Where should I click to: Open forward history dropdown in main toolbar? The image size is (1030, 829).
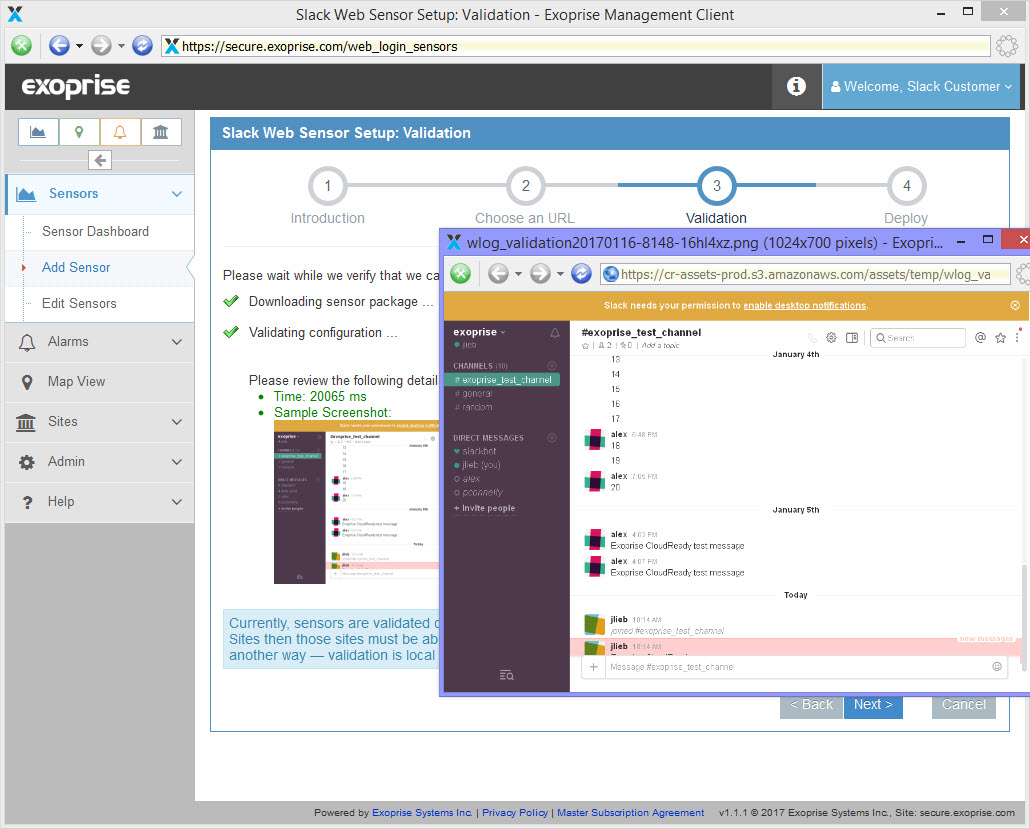point(121,46)
